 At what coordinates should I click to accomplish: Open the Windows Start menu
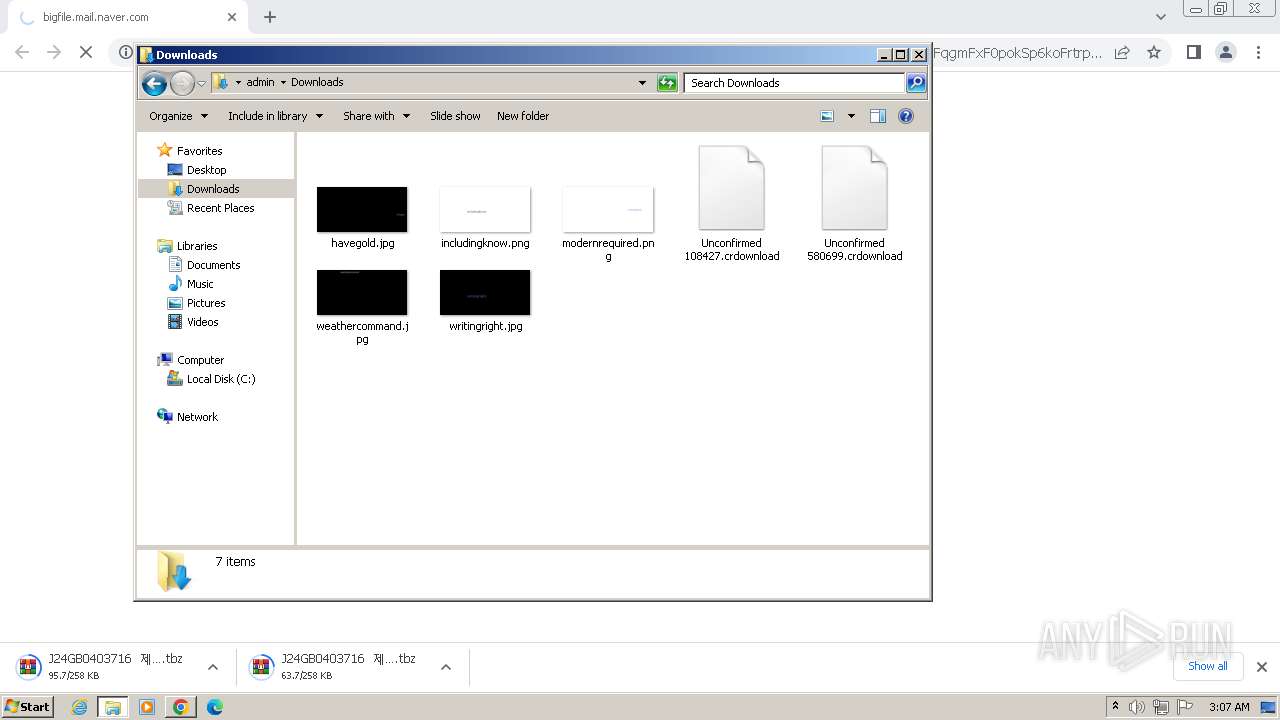(x=27, y=706)
